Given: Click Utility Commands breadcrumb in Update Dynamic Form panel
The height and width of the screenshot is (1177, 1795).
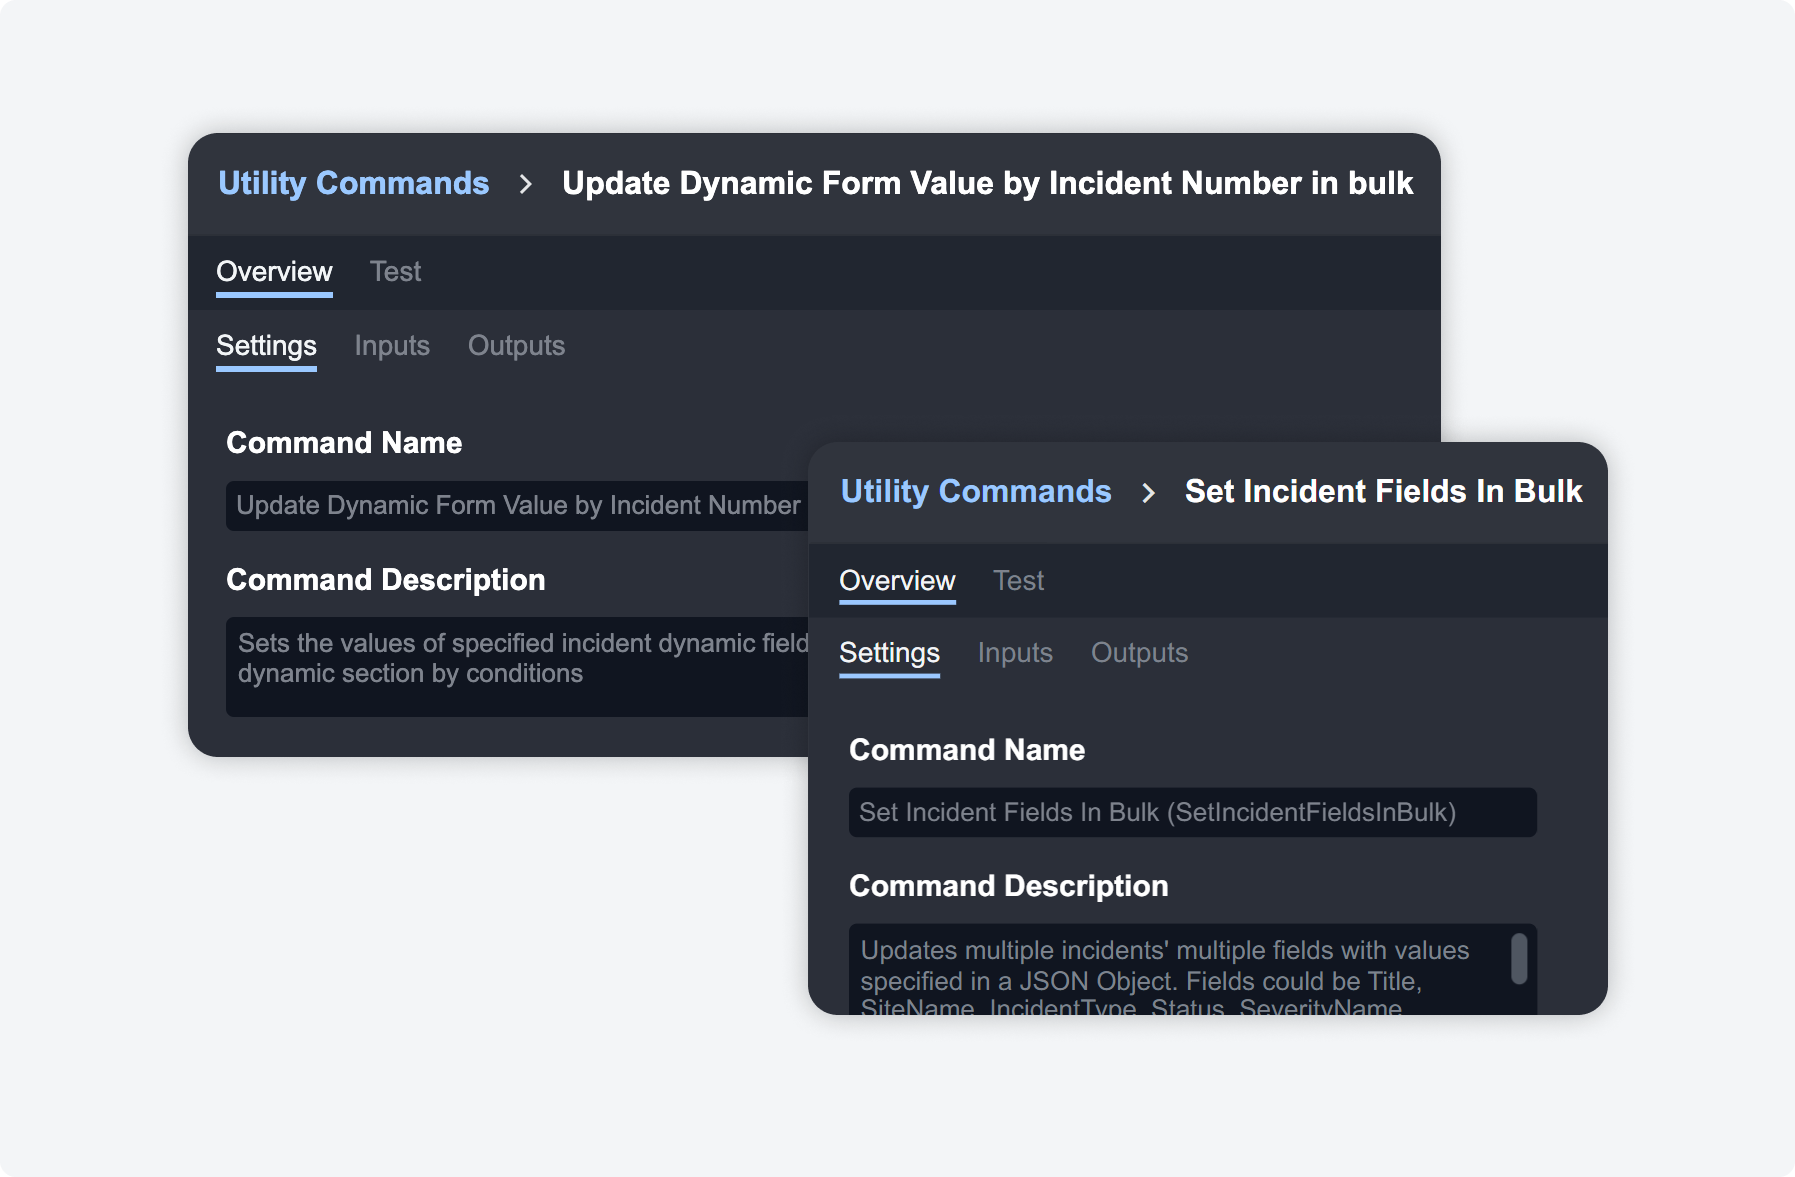Looking at the screenshot, I should pos(353,183).
